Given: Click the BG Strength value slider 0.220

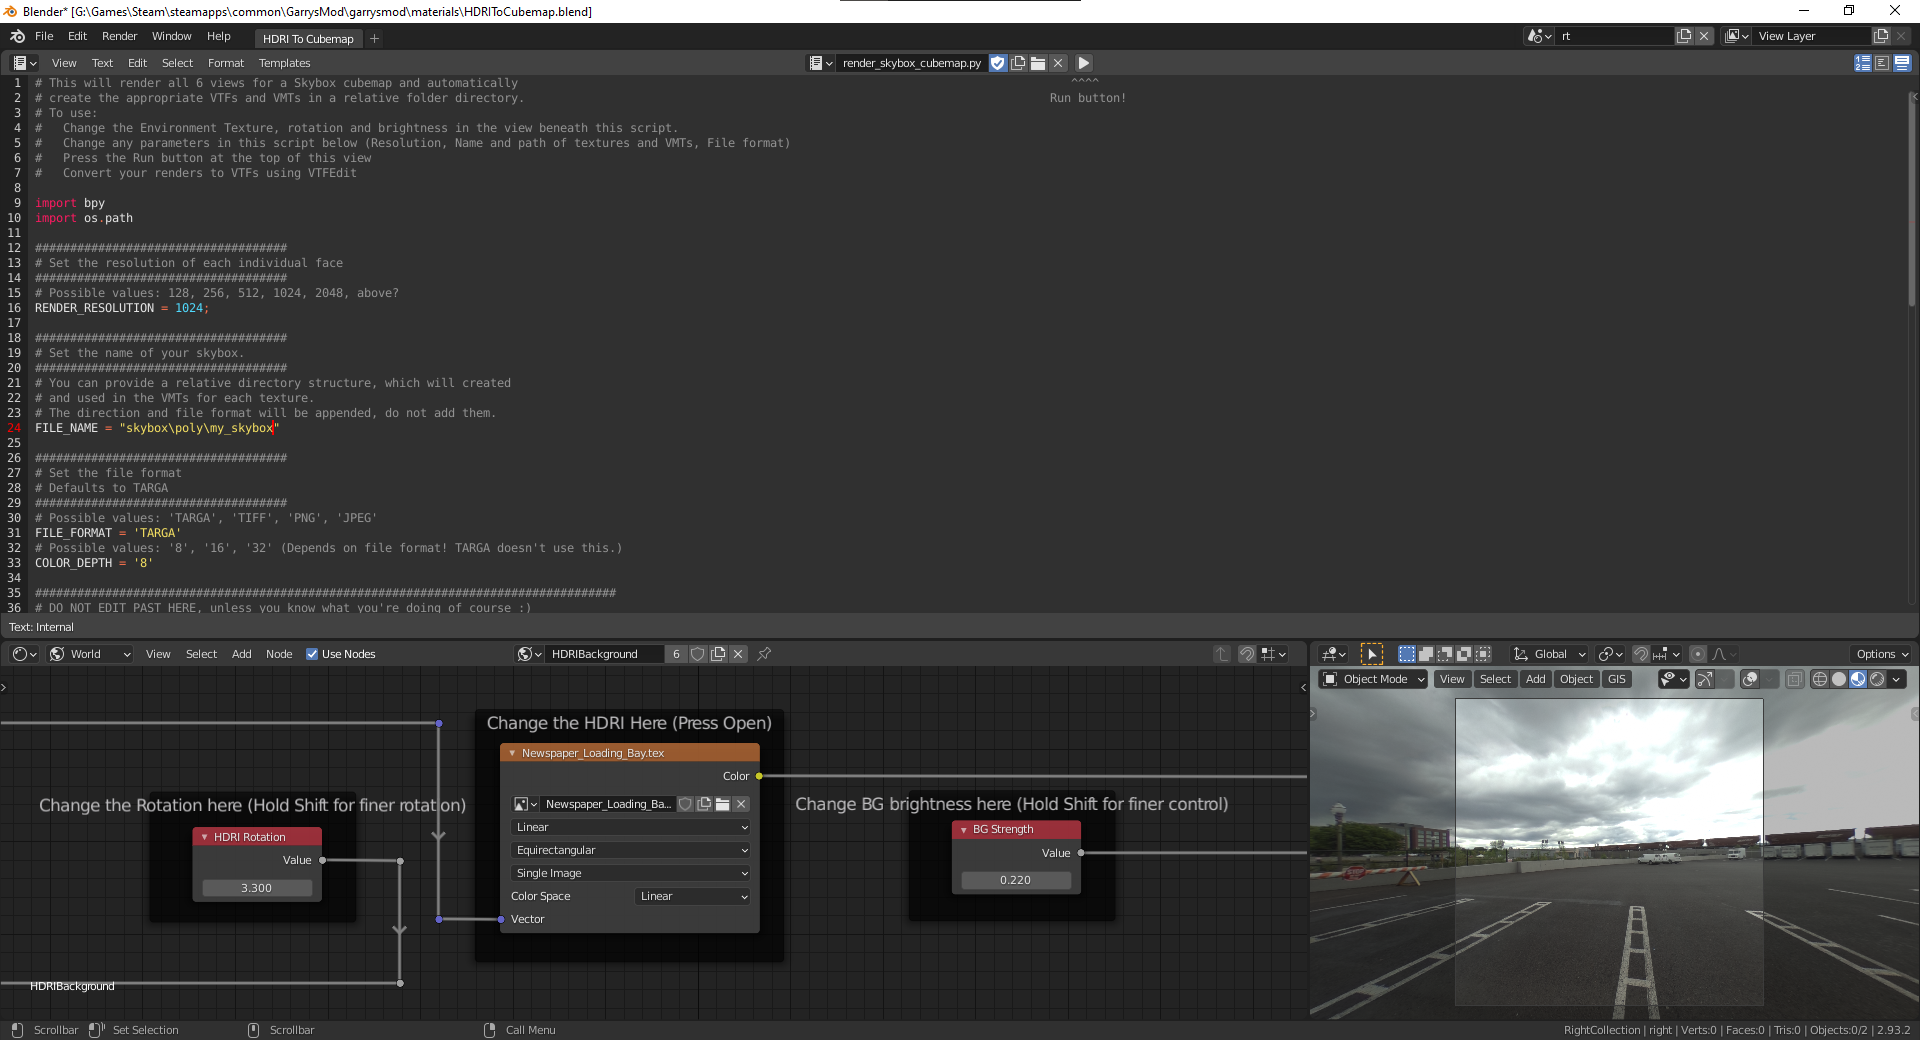Looking at the screenshot, I should tap(1015, 880).
